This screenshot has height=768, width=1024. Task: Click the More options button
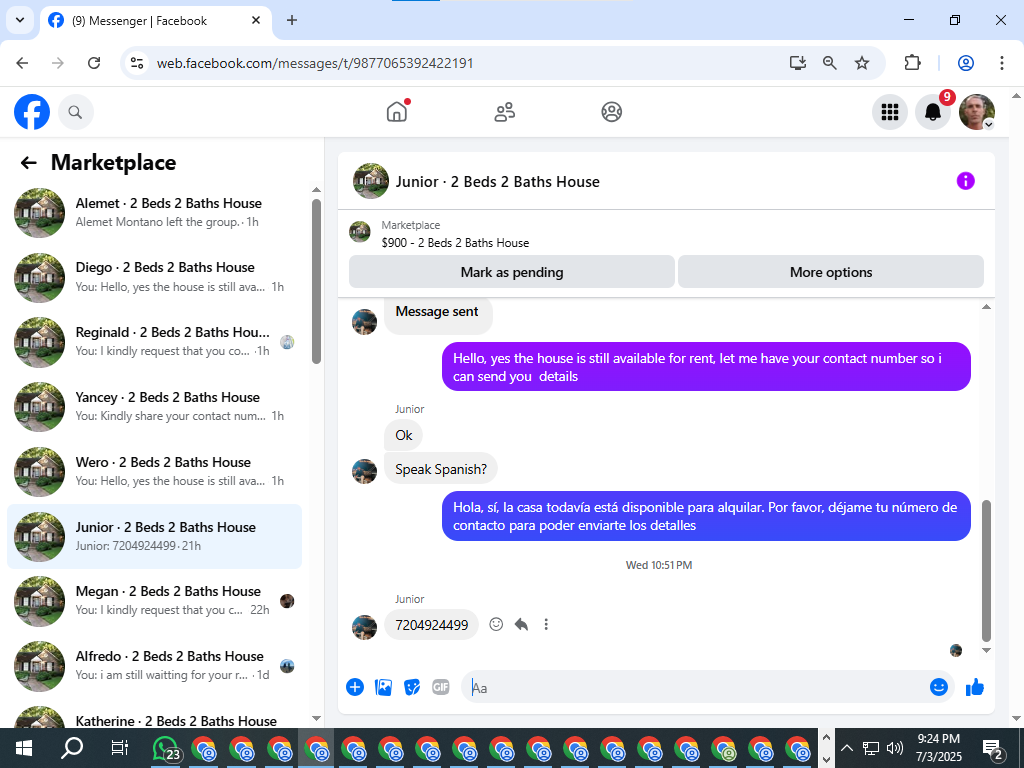click(x=831, y=272)
